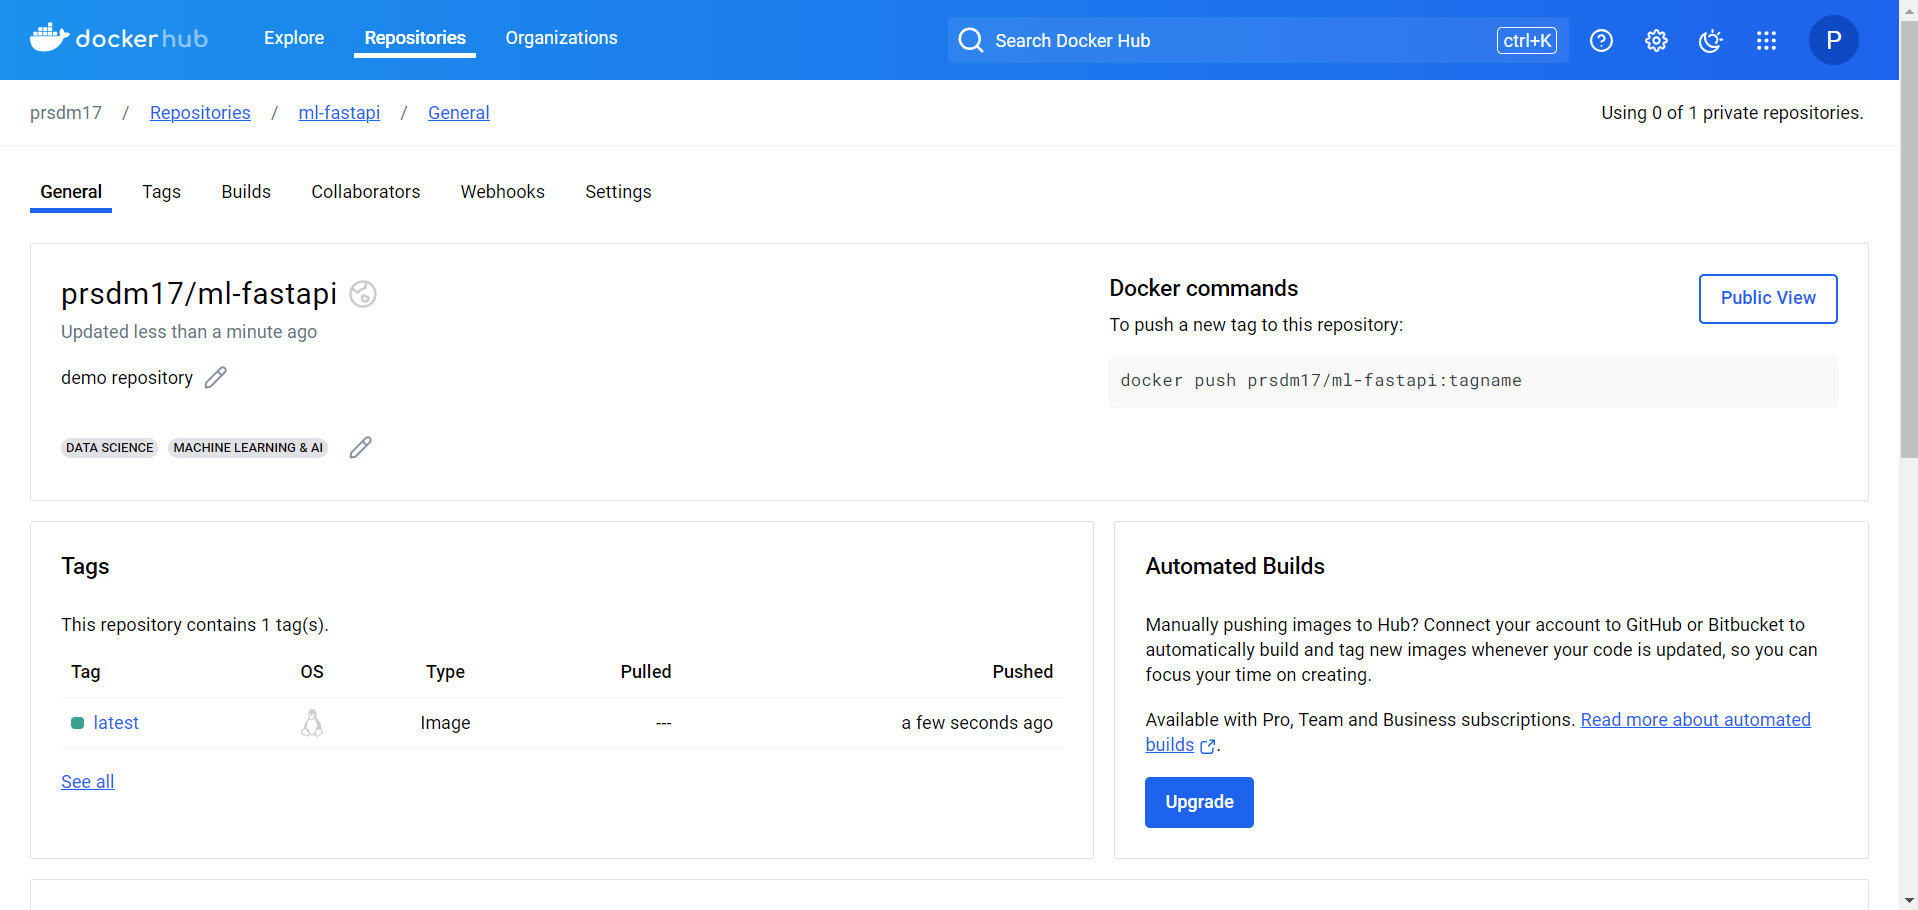This screenshot has height=910, width=1918.
Task: Edit the categories pencil icon
Action: [x=361, y=447]
